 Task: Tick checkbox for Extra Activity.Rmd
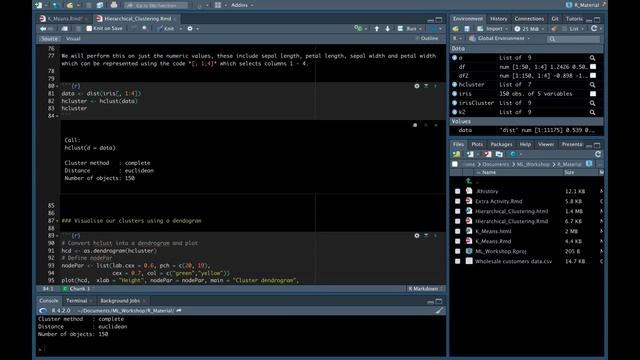pyautogui.click(x=458, y=201)
